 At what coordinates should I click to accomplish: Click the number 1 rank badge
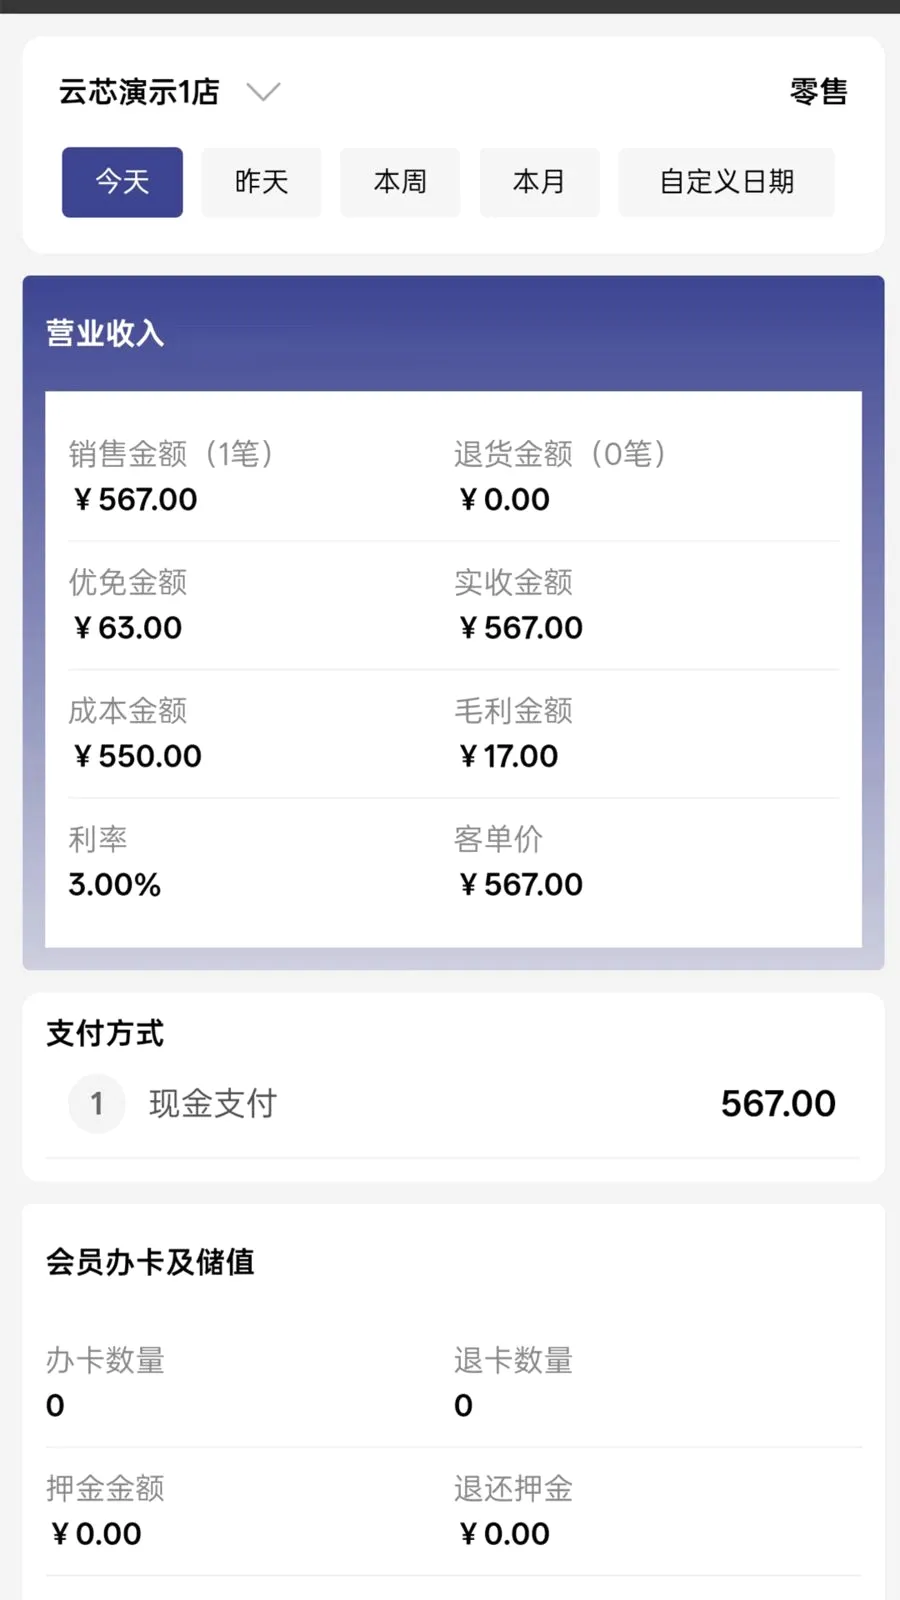pos(96,1104)
